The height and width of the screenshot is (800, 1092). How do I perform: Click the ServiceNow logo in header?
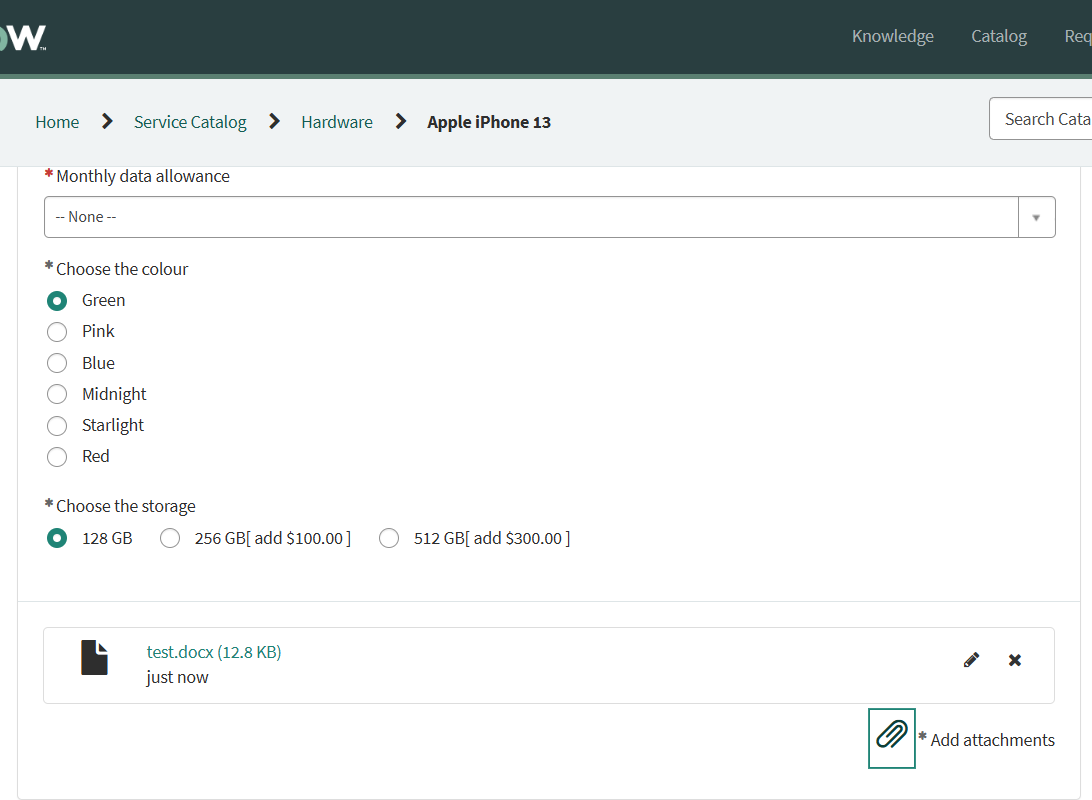pos(23,38)
